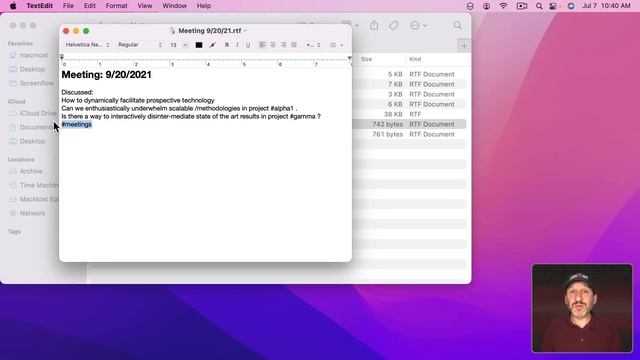This screenshot has height=360, width=640.
Task: Click the presenter webcam video thumbnail
Action: 582,308
